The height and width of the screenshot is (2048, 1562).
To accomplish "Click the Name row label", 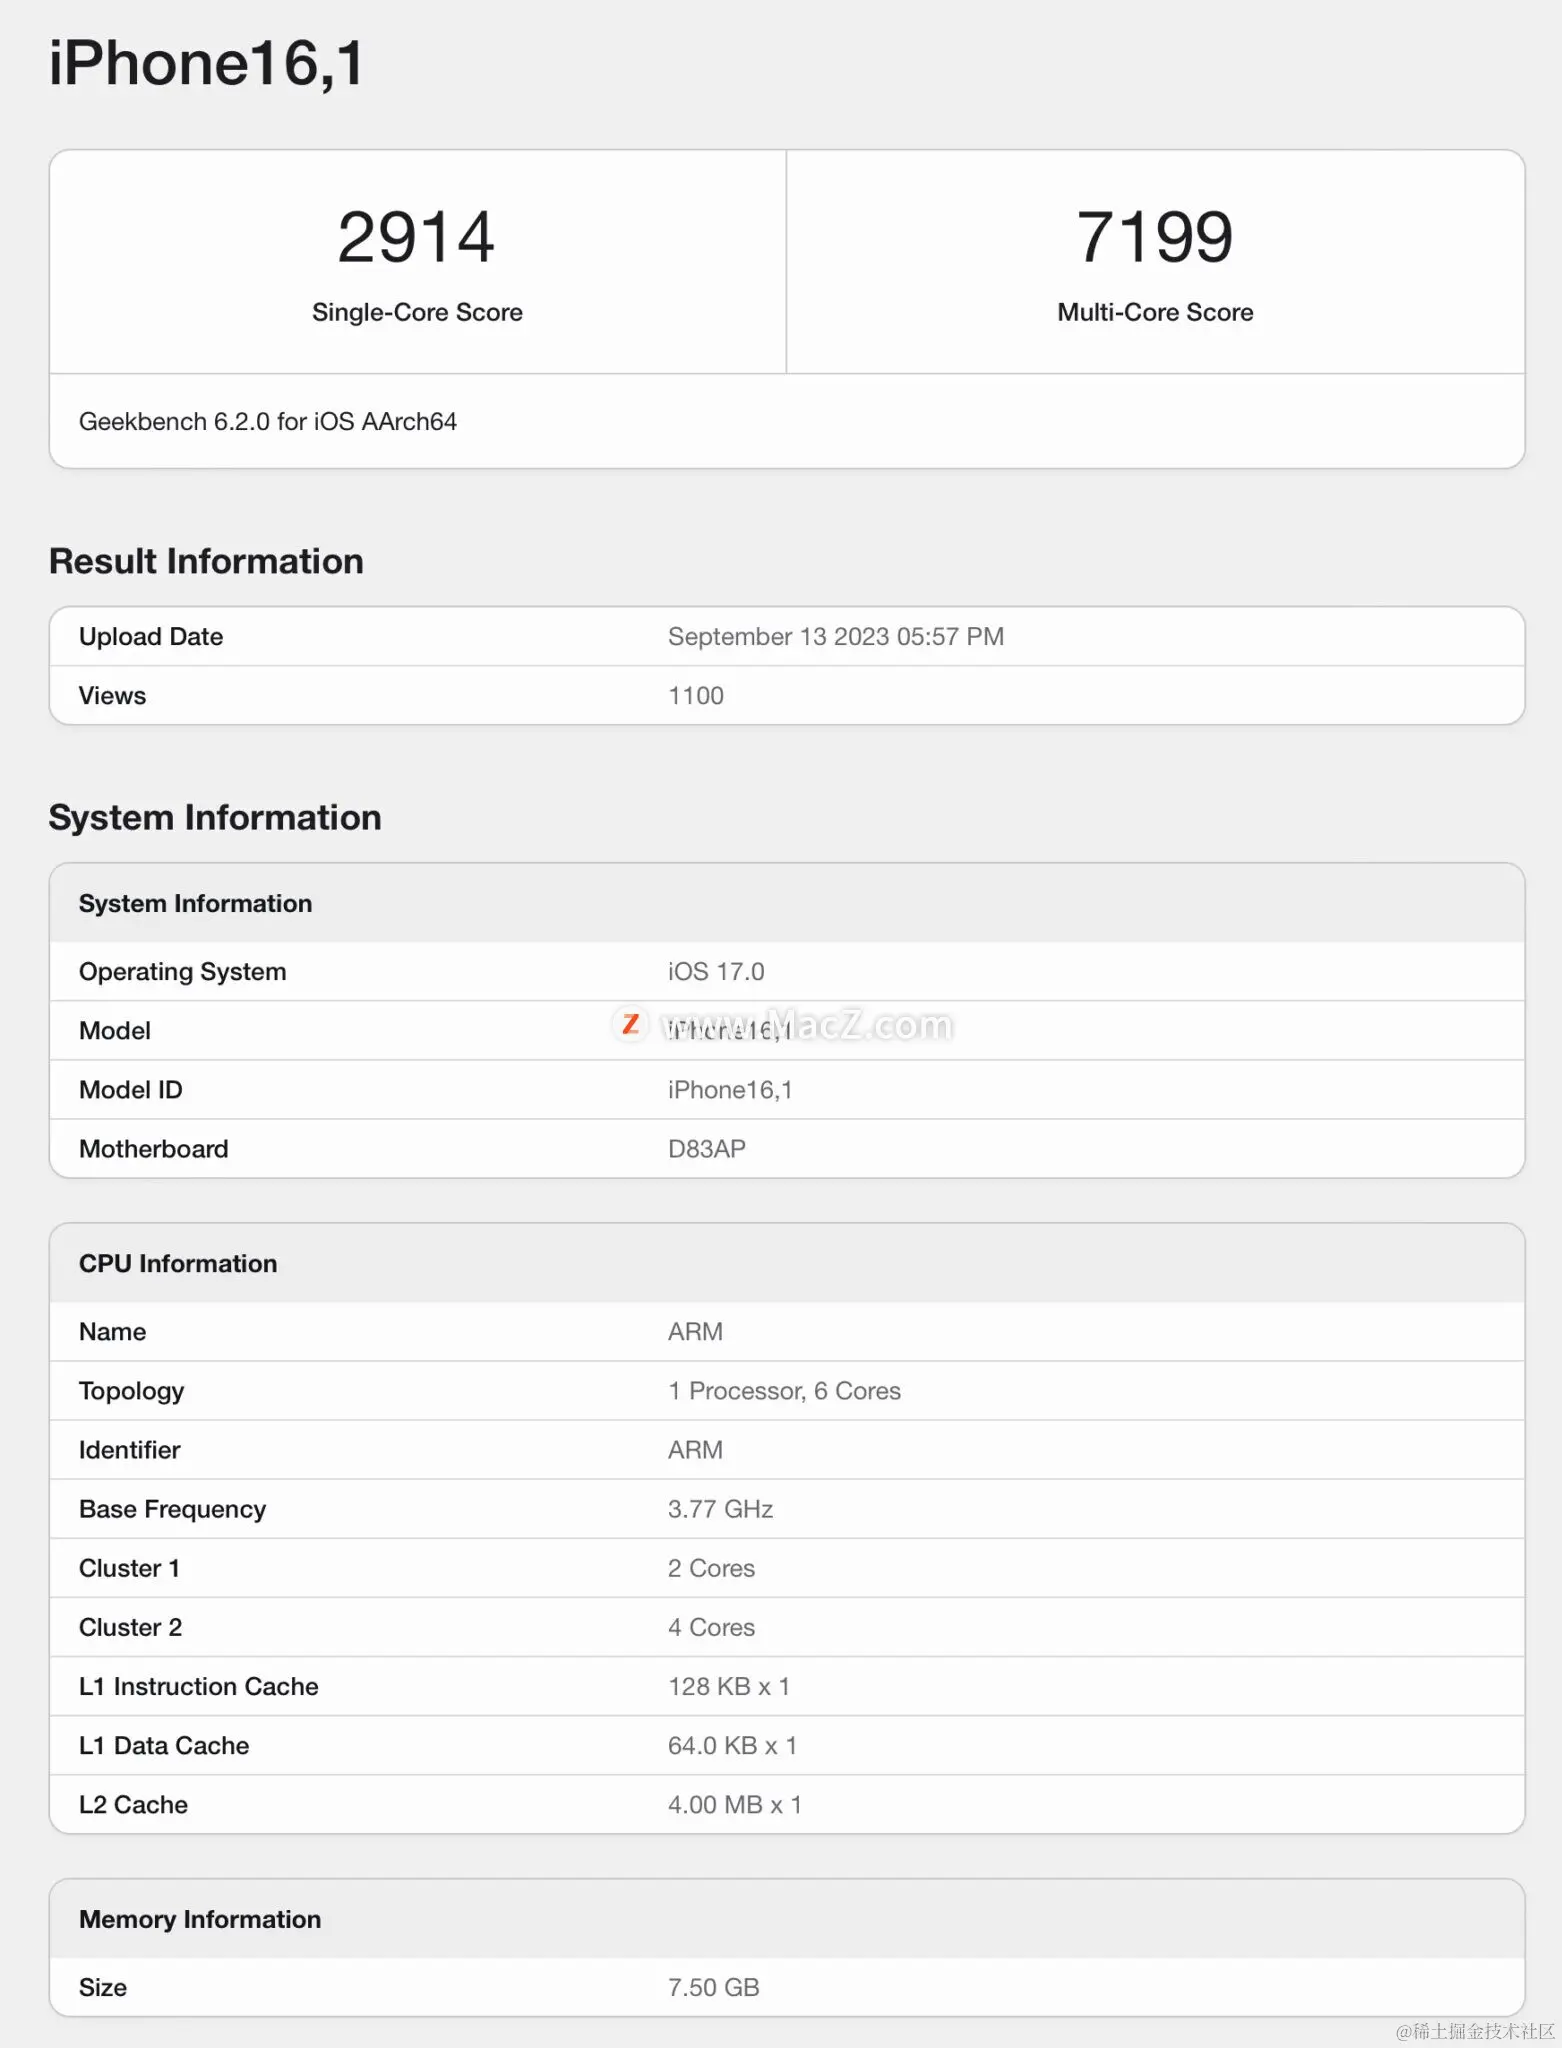I will pos(112,1332).
